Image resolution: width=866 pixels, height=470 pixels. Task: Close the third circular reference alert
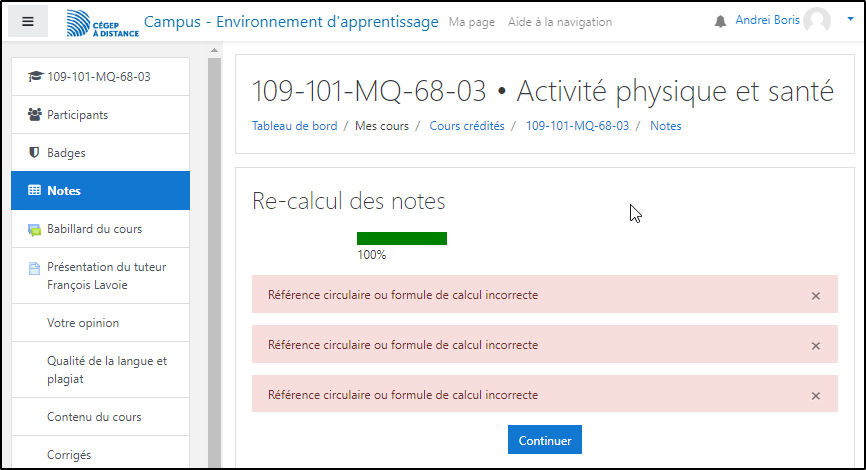click(816, 396)
